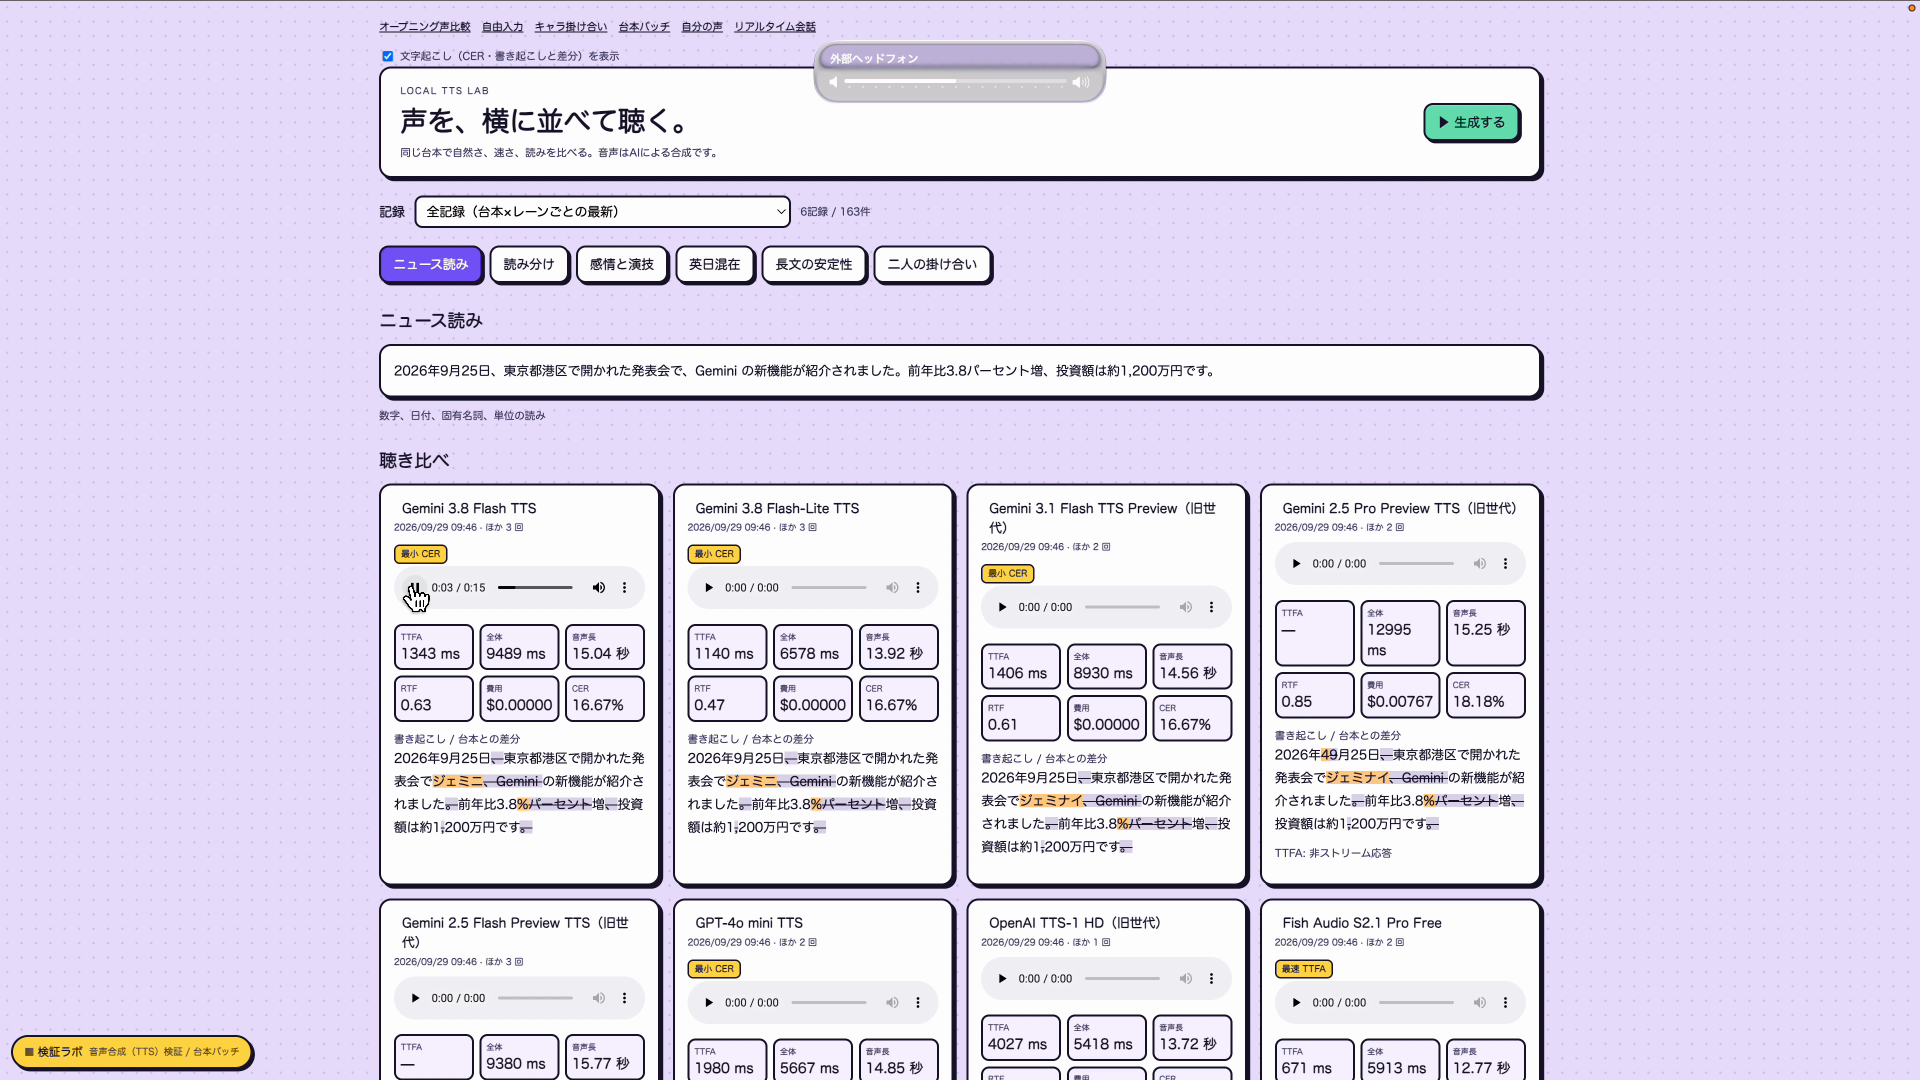Click the ニュース読み script text box
Image resolution: width=1920 pixels, height=1080 pixels.
pyautogui.click(x=960, y=371)
